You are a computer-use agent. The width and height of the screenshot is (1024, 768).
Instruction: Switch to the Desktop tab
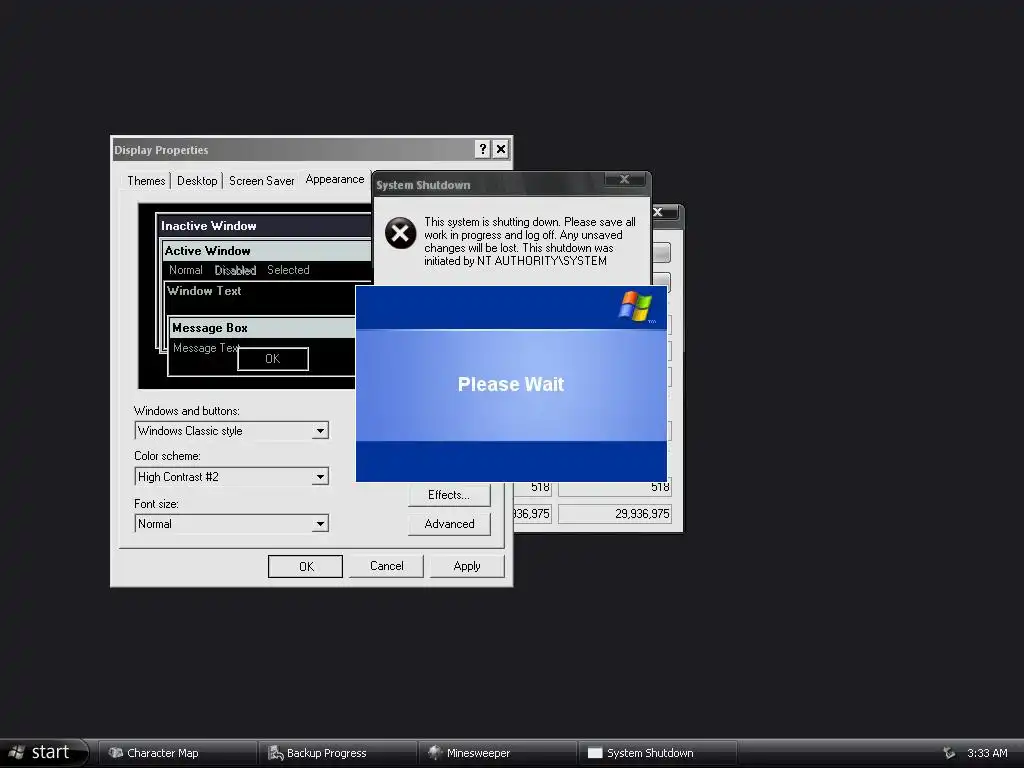197,181
